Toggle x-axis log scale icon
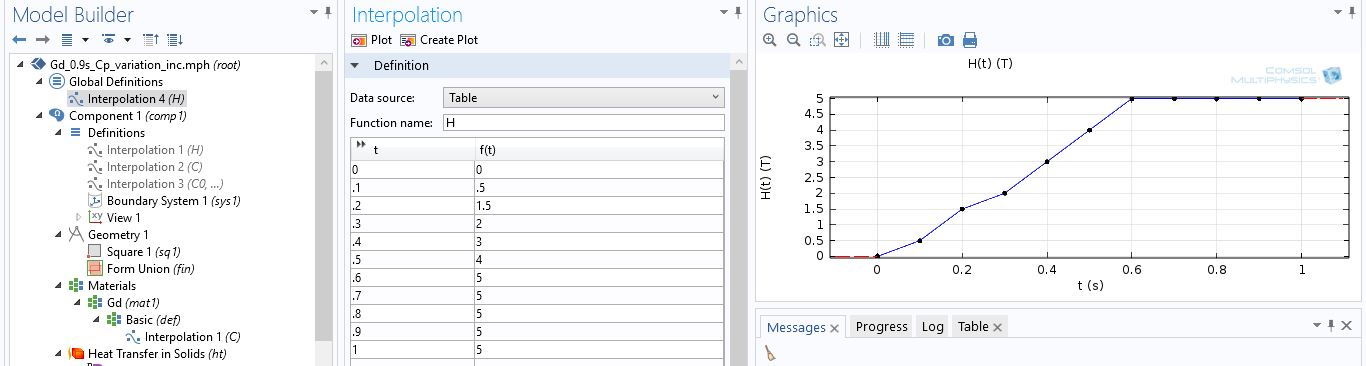This screenshot has width=1366, height=366. 881,40
